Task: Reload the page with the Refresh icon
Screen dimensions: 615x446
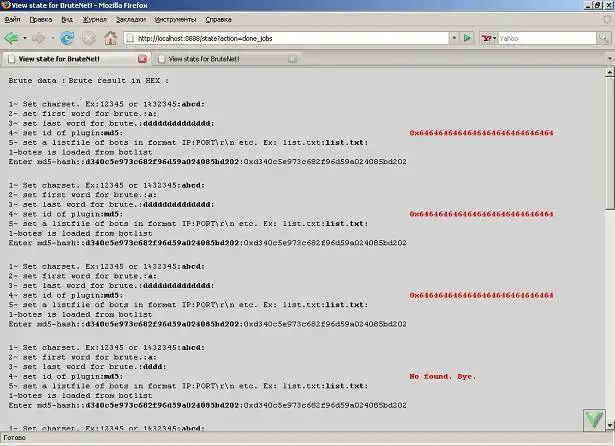Action: click(x=67, y=38)
